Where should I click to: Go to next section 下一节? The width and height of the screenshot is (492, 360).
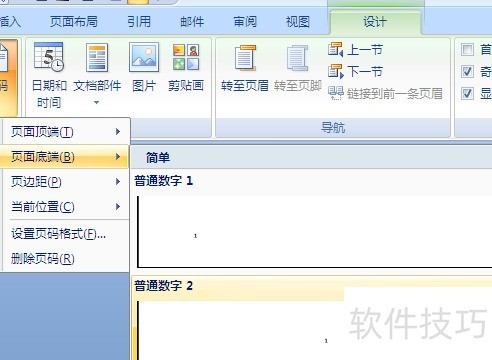tap(355, 72)
